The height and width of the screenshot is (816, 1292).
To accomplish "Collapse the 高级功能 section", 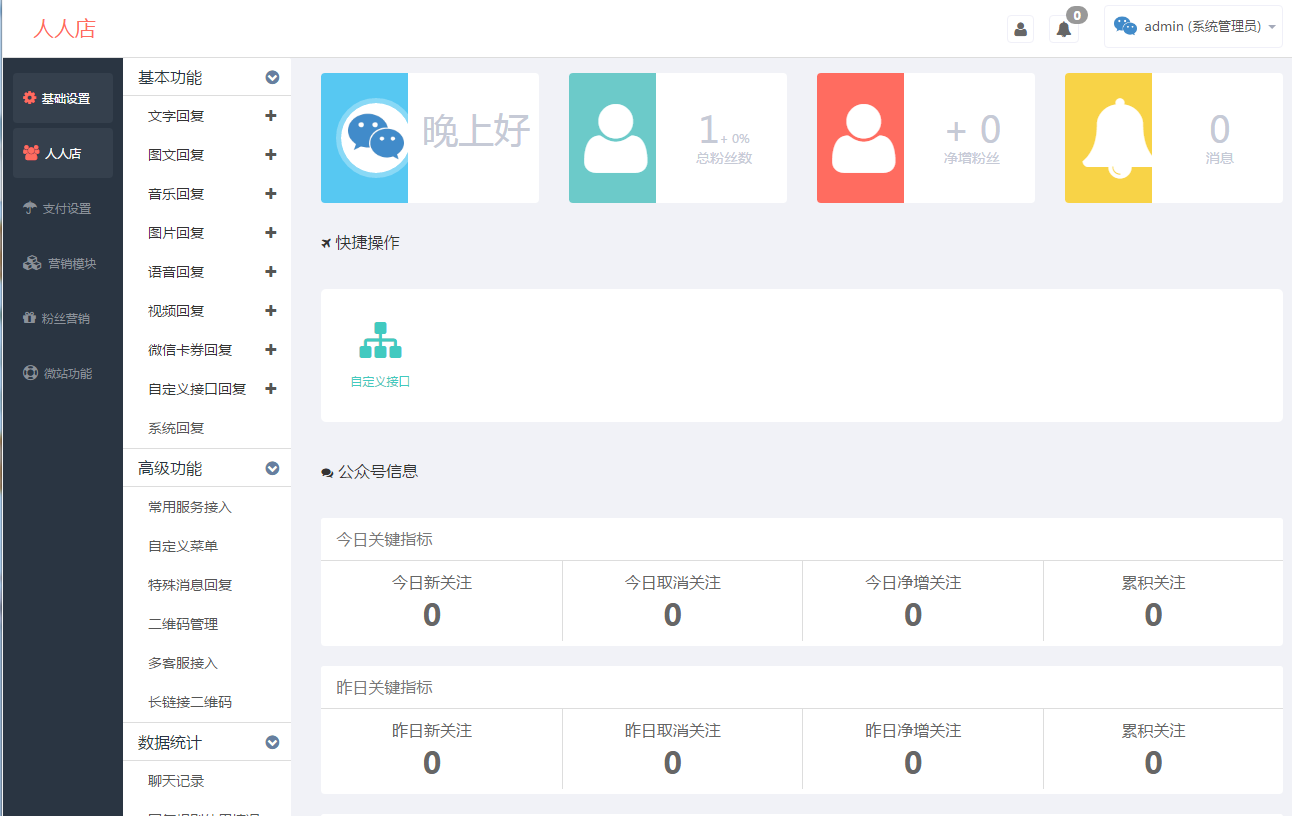I will click(272, 468).
